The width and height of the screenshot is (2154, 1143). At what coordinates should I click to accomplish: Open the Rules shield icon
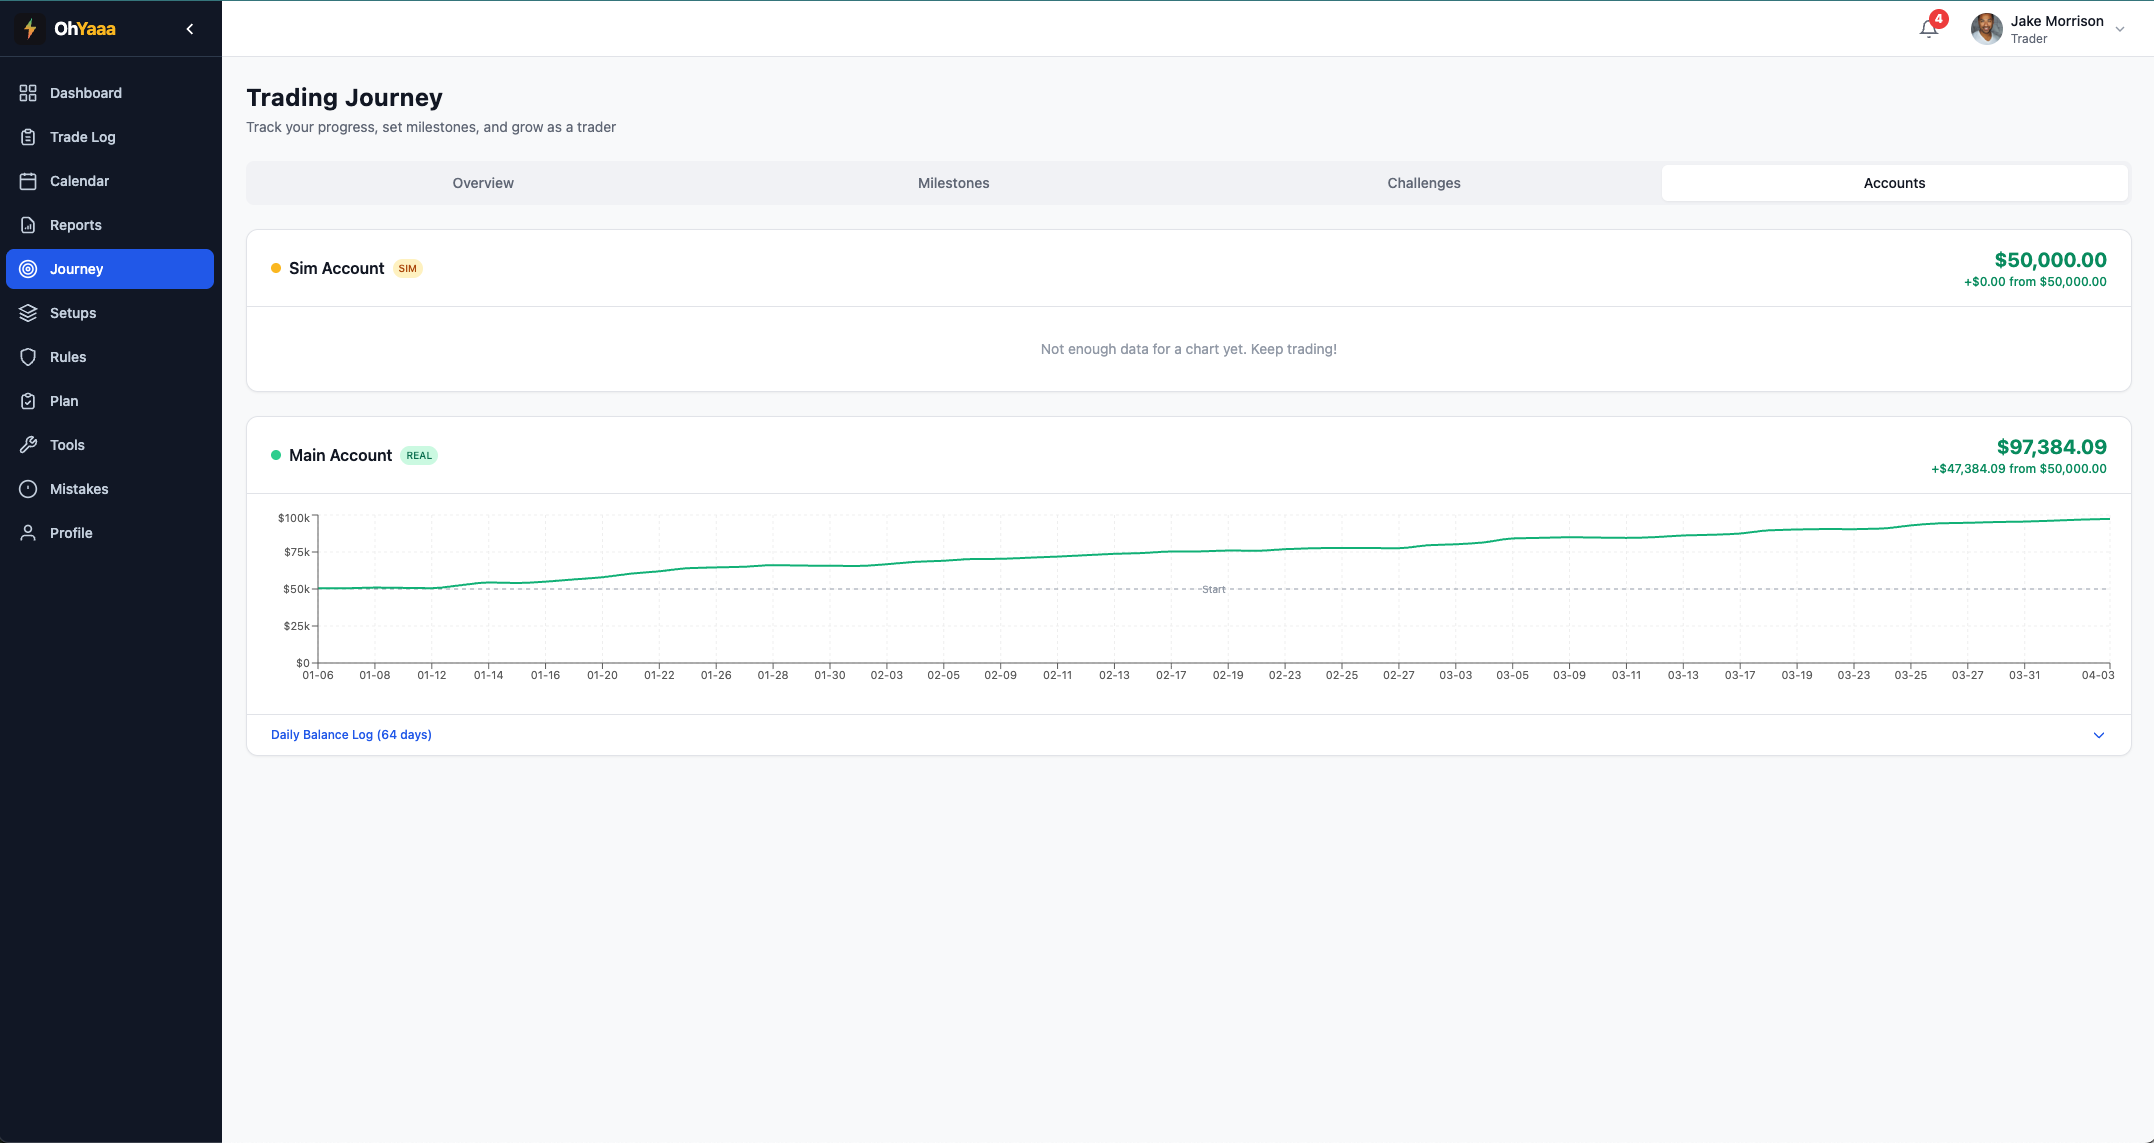(28, 357)
